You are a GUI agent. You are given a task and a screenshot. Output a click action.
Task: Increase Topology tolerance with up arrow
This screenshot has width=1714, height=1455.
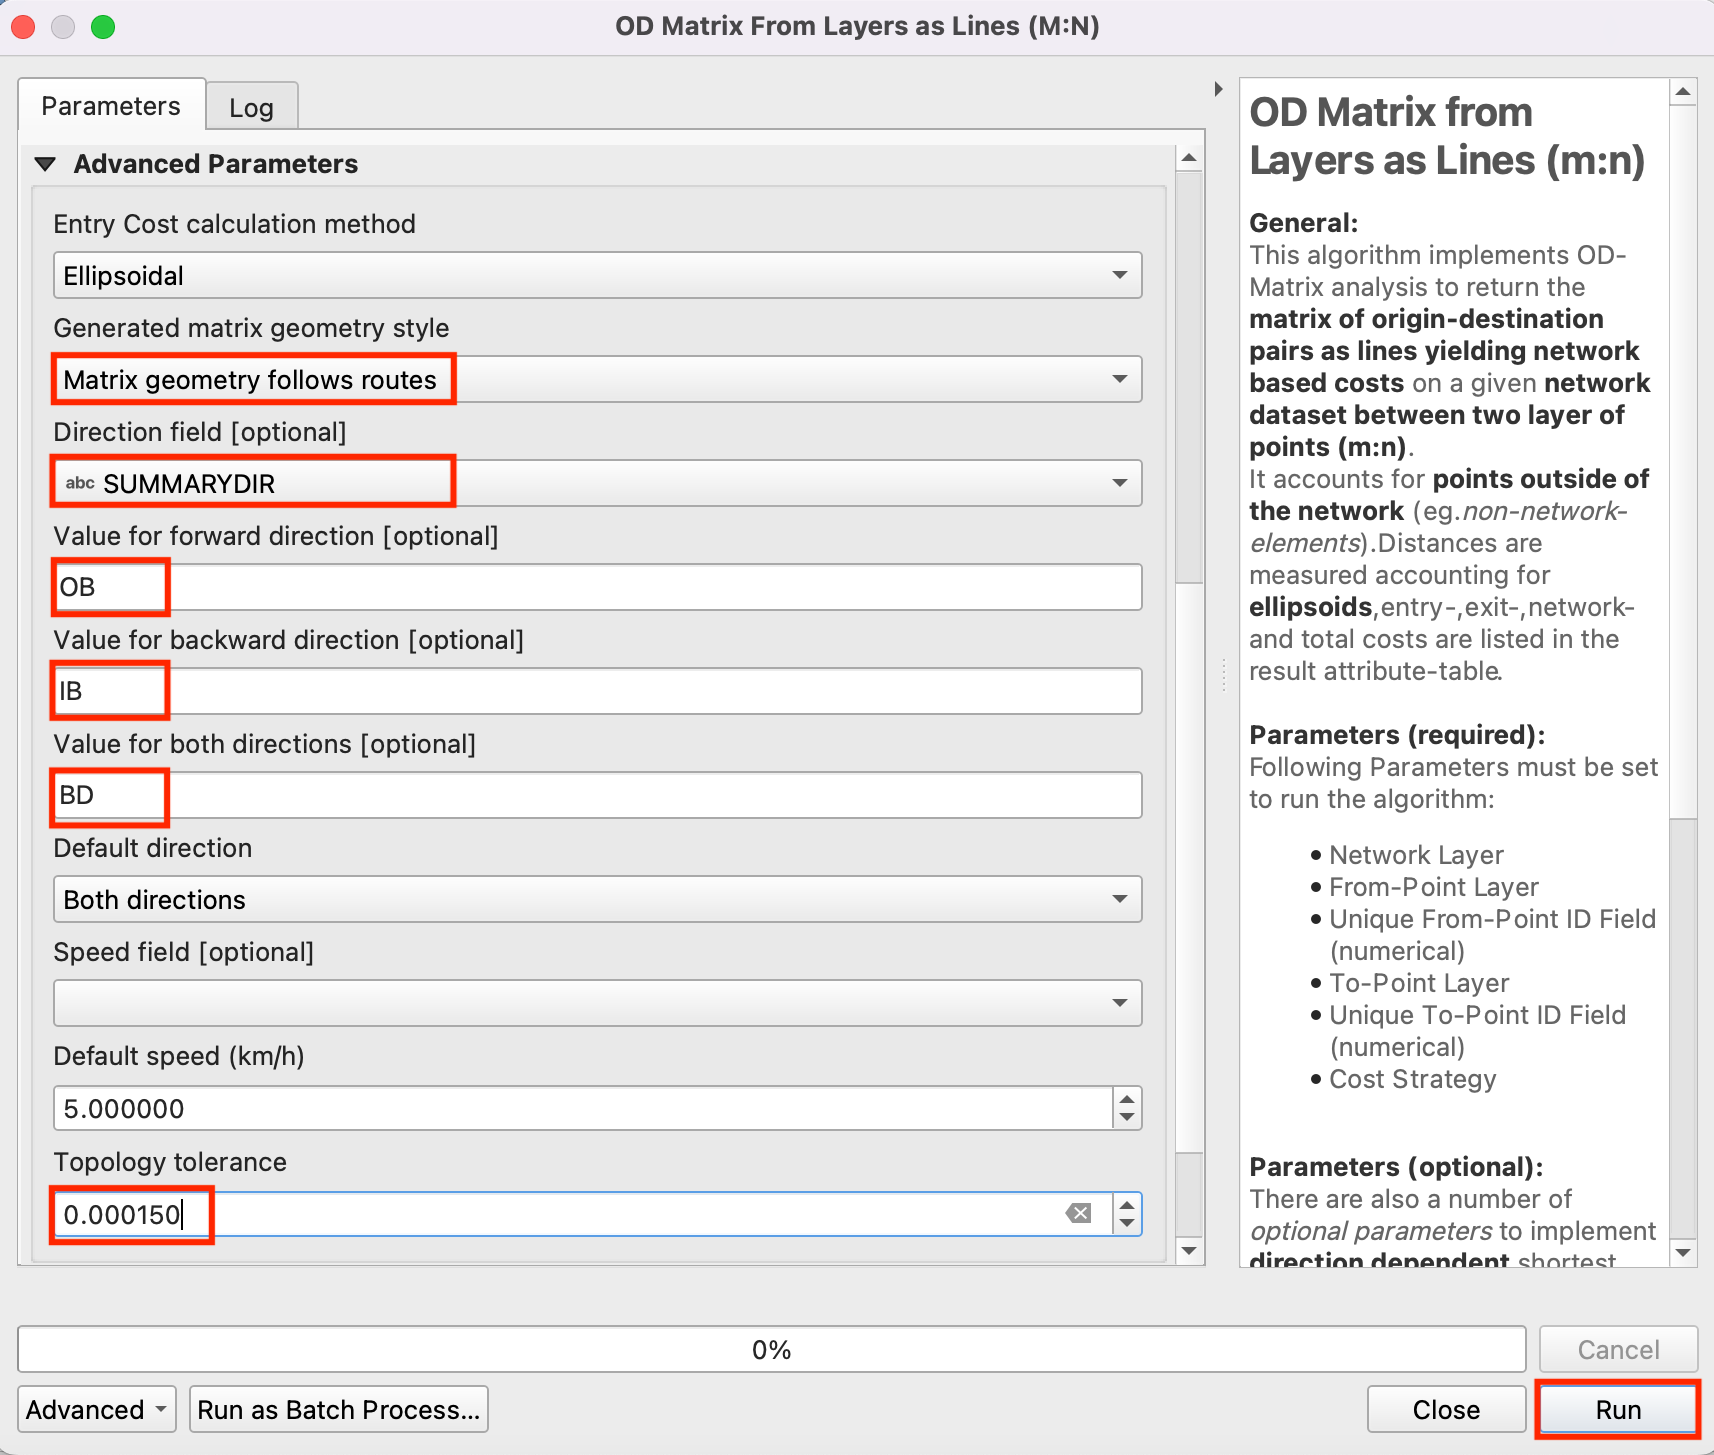[1127, 1205]
